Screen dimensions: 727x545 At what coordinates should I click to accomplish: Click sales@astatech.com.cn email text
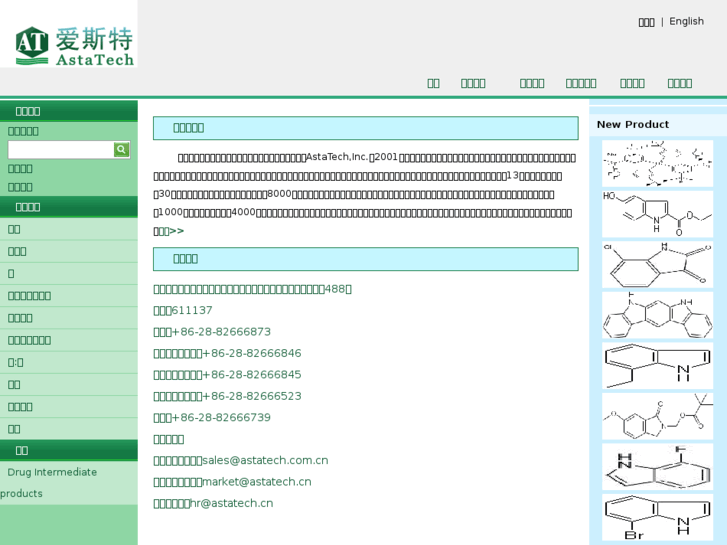tap(265, 460)
